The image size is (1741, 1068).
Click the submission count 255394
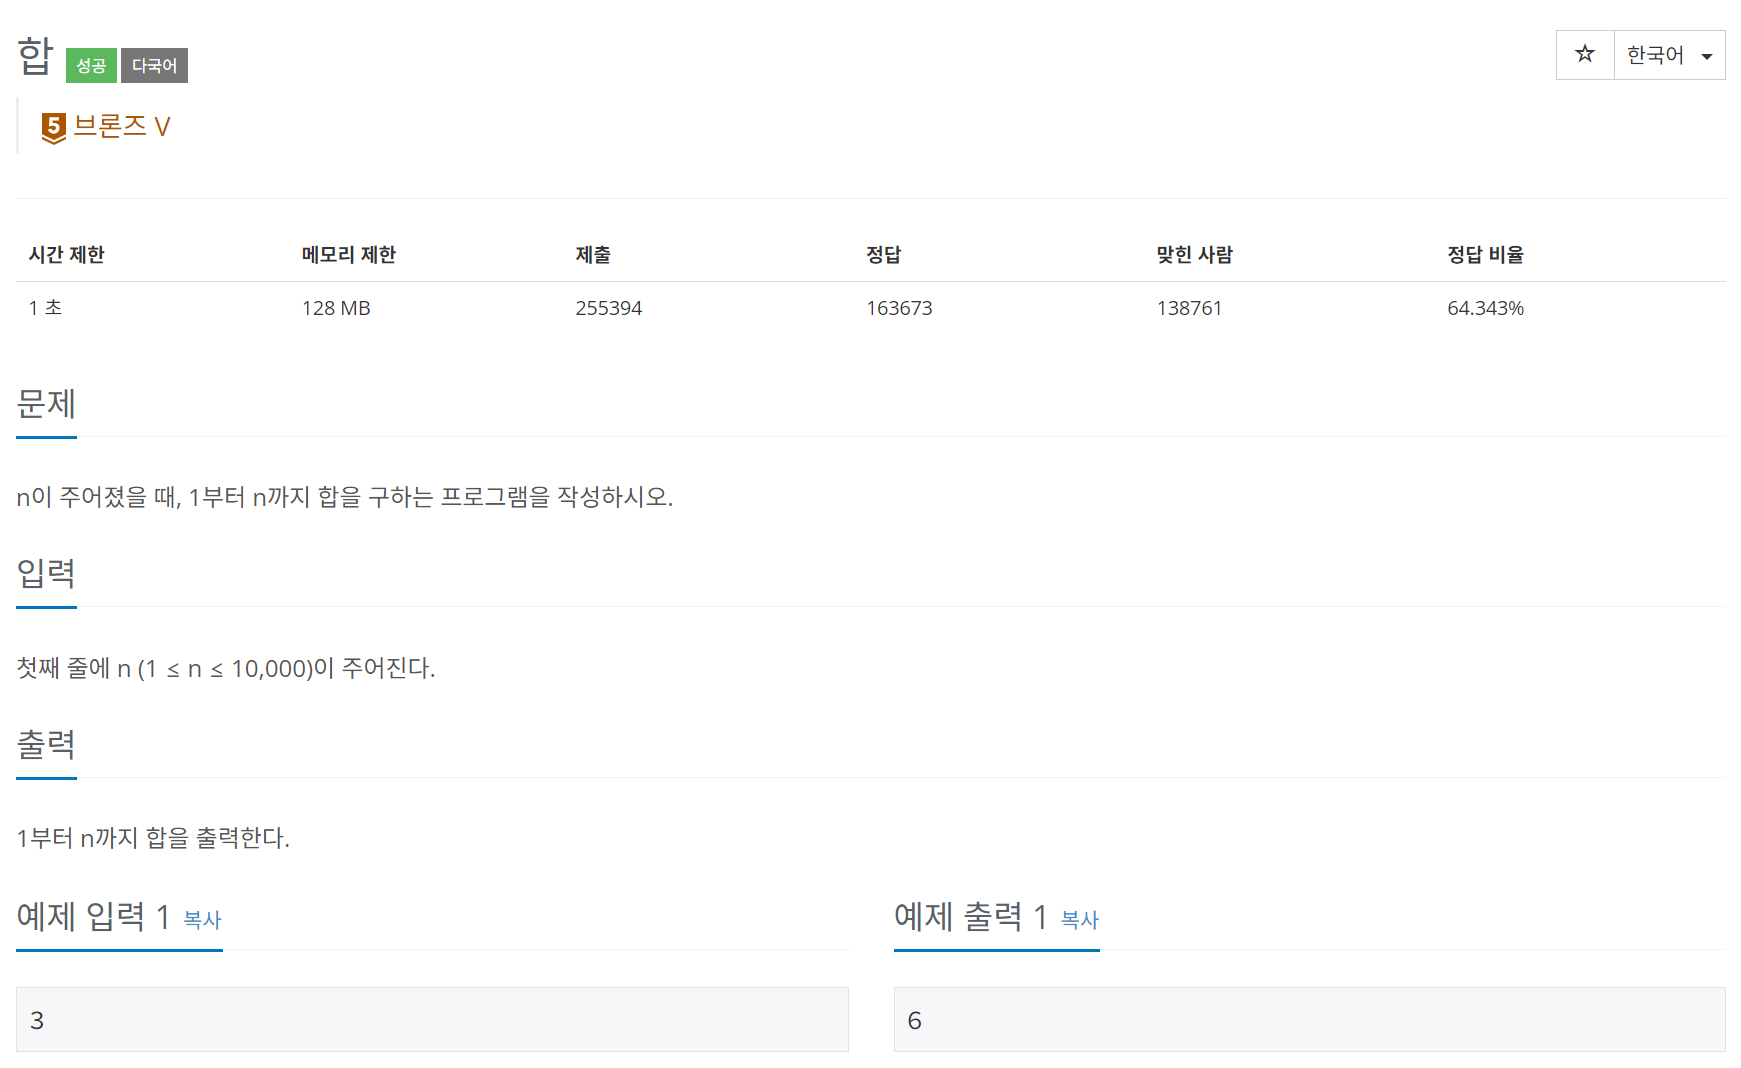coord(608,308)
